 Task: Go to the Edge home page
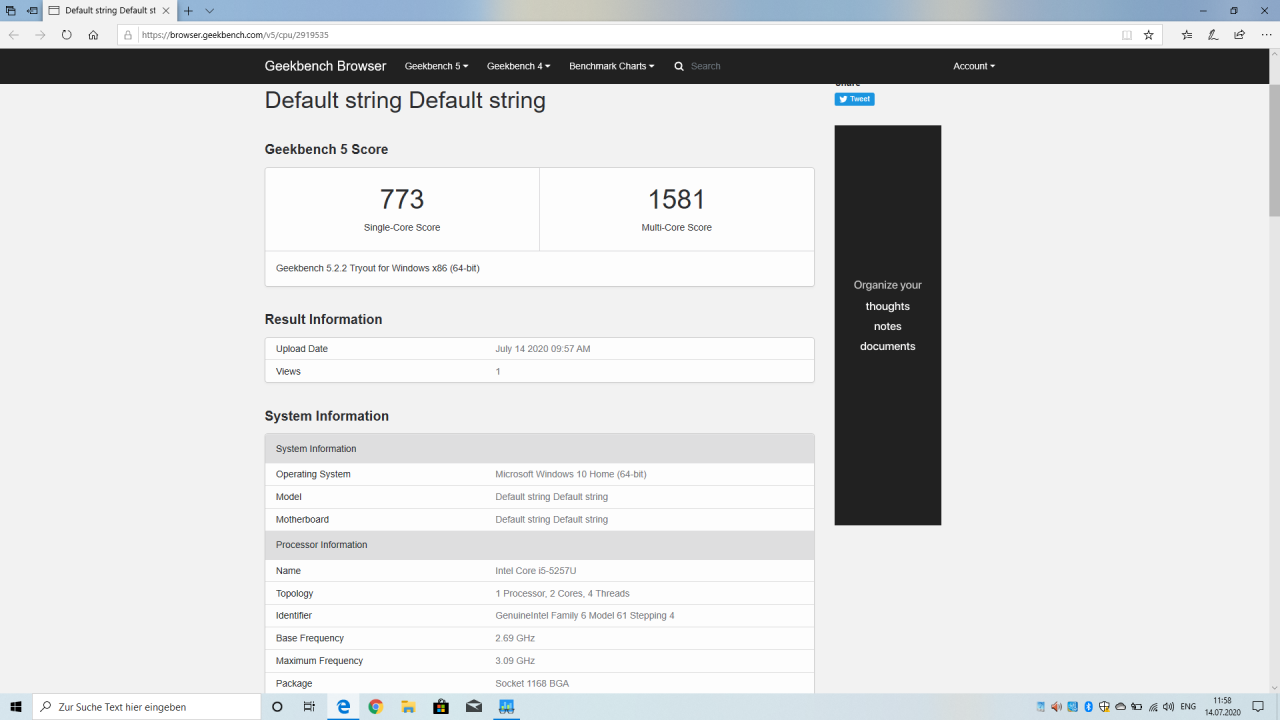click(x=93, y=34)
